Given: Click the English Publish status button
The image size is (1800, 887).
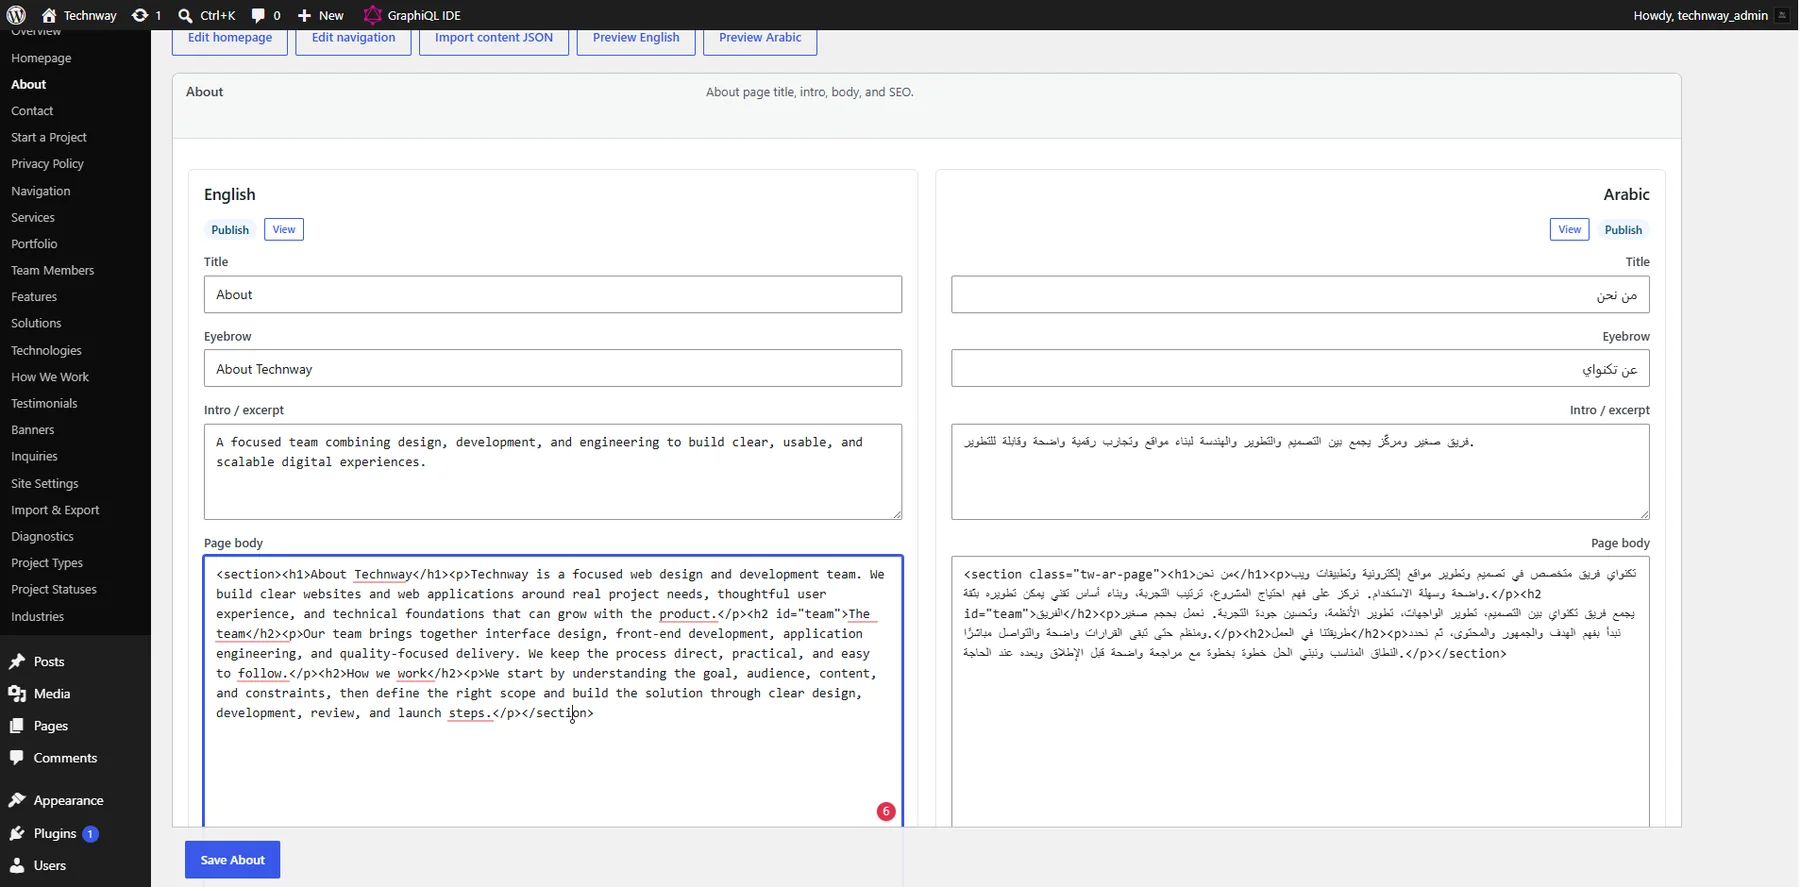Looking at the screenshot, I should tap(230, 230).
